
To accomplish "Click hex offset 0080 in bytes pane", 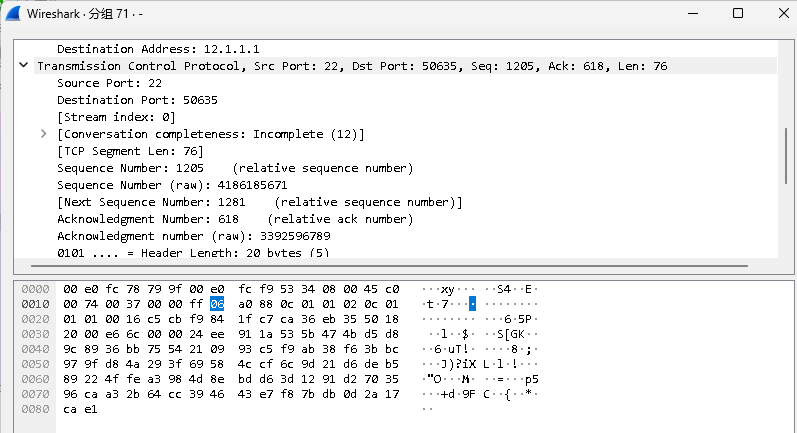I will (x=35, y=409).
